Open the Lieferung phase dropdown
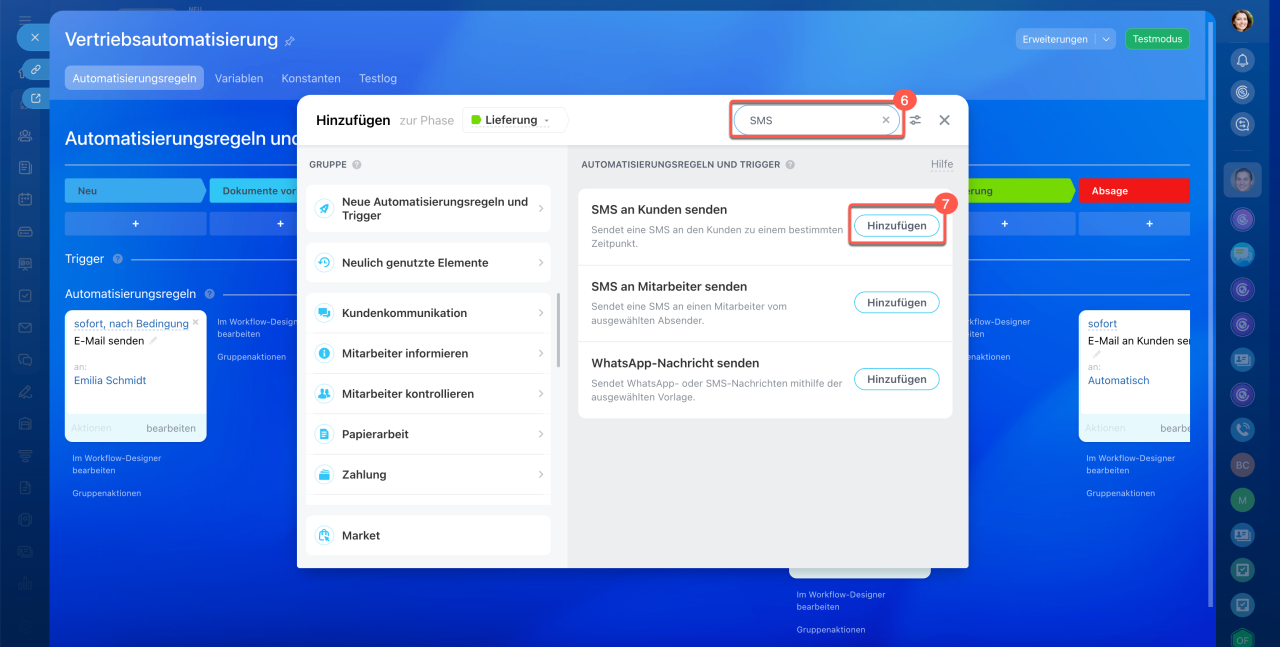Image resolution: width=1280 pixels, height=647 pixels. click(513, 120)
